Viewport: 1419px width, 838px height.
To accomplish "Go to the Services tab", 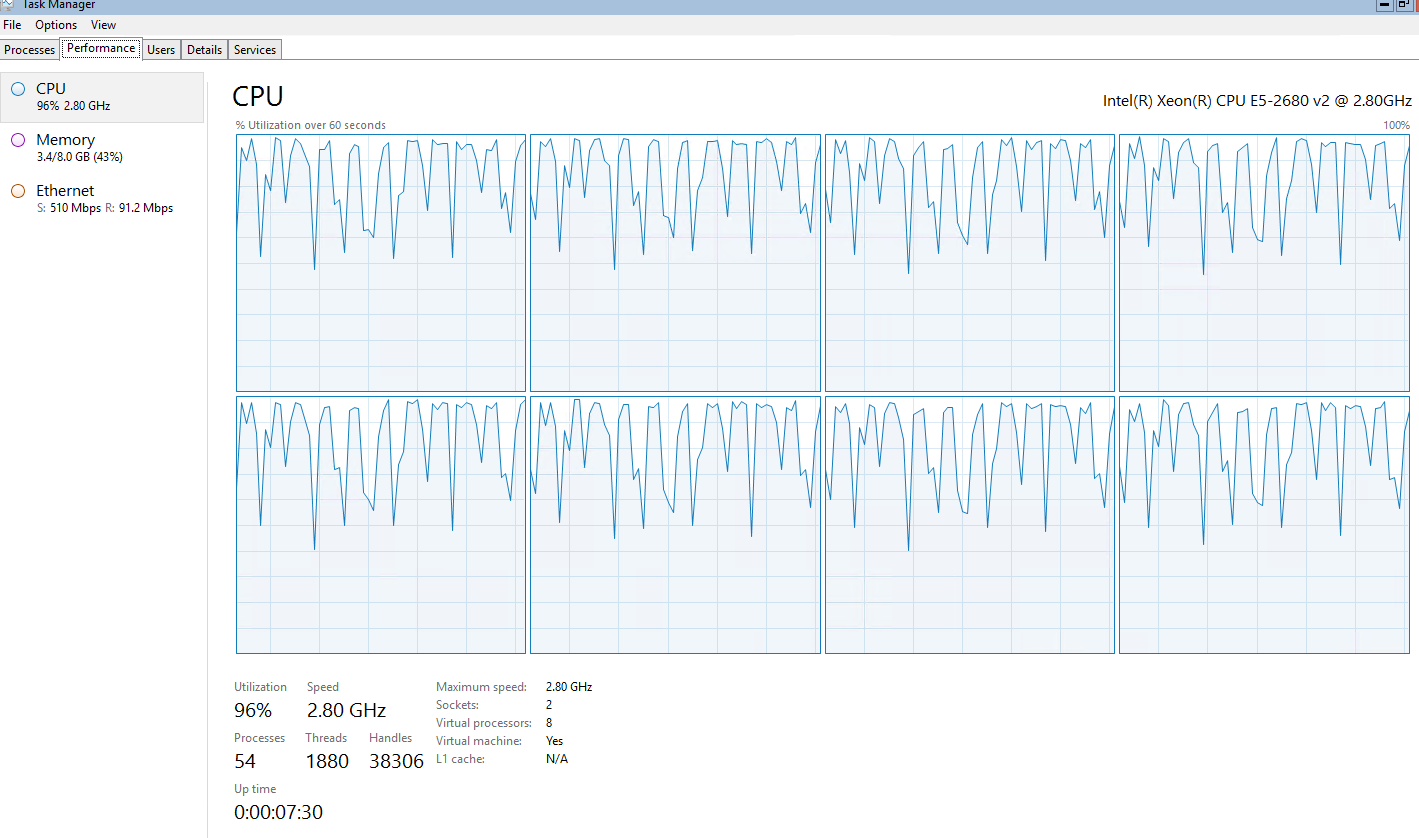I will (x=255, y=50).
